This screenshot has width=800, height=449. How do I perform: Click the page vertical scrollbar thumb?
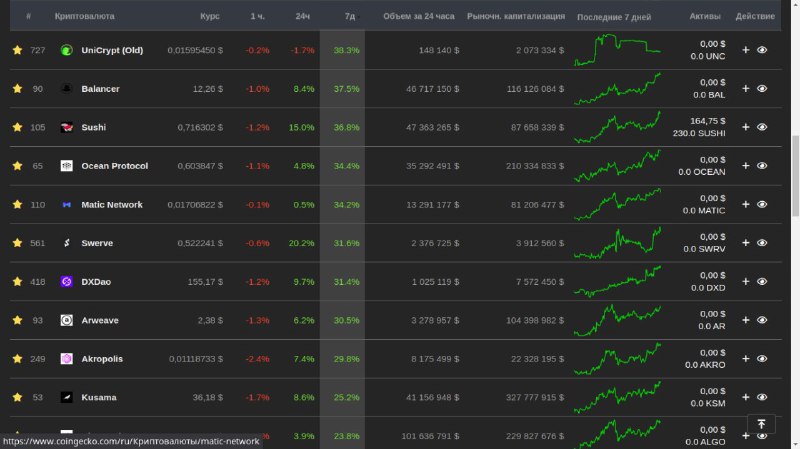(795, 177)
